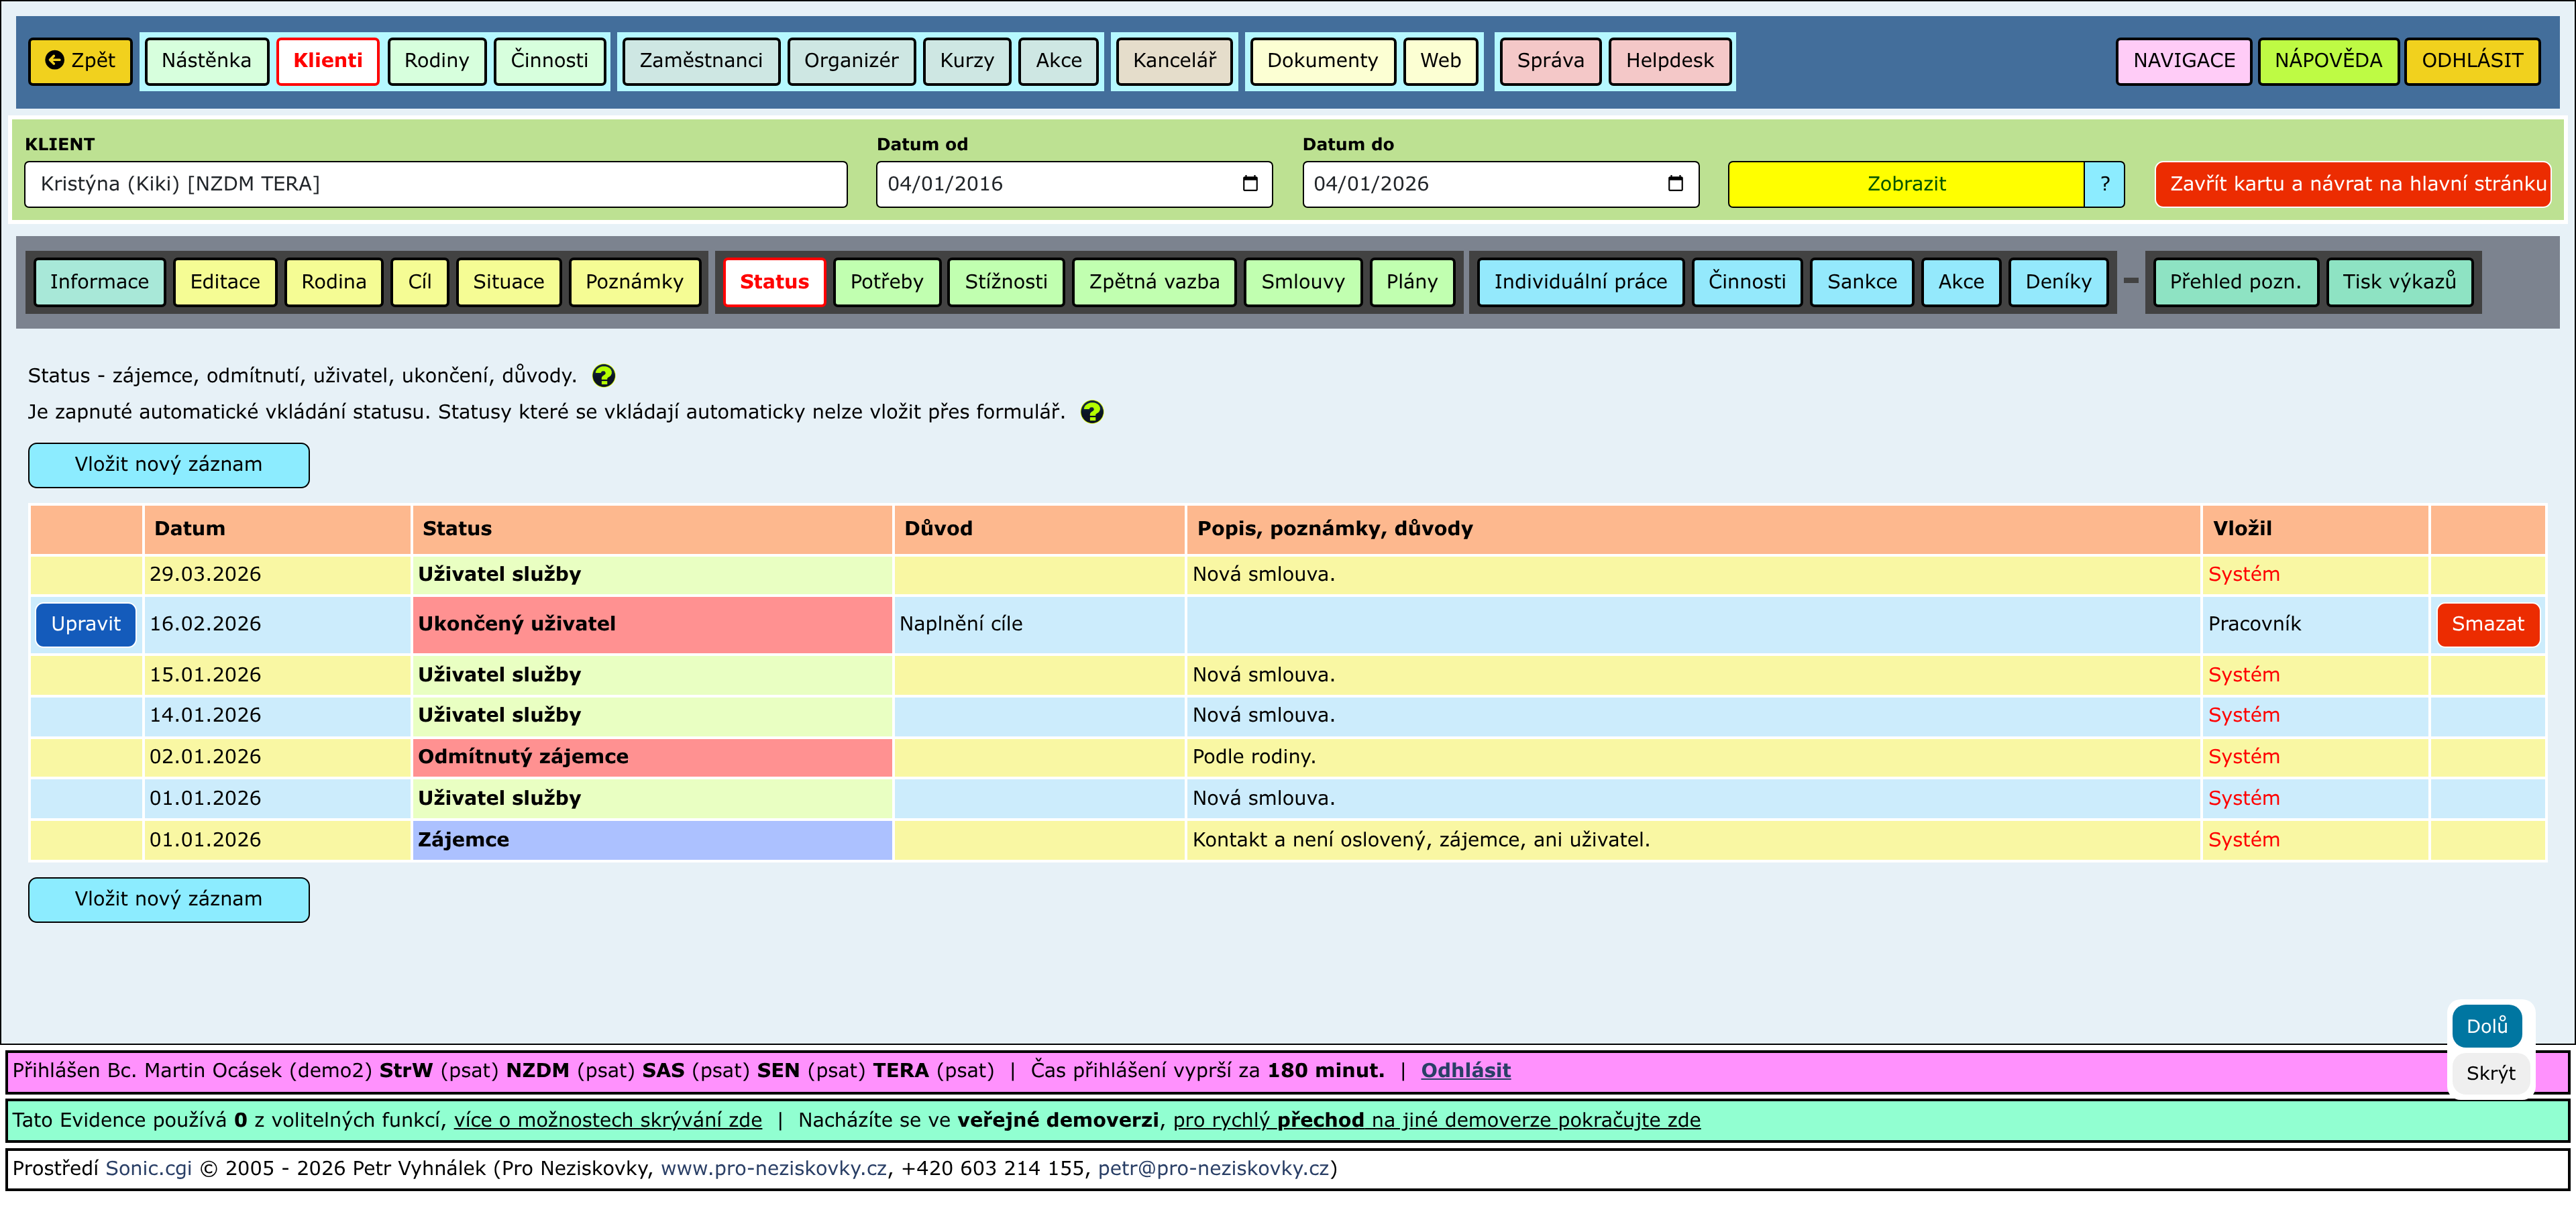Select the 'Odmítnutý zájemce' status cell
The width and height of the screenshot is (2576, 1226).
coord(652,757)
